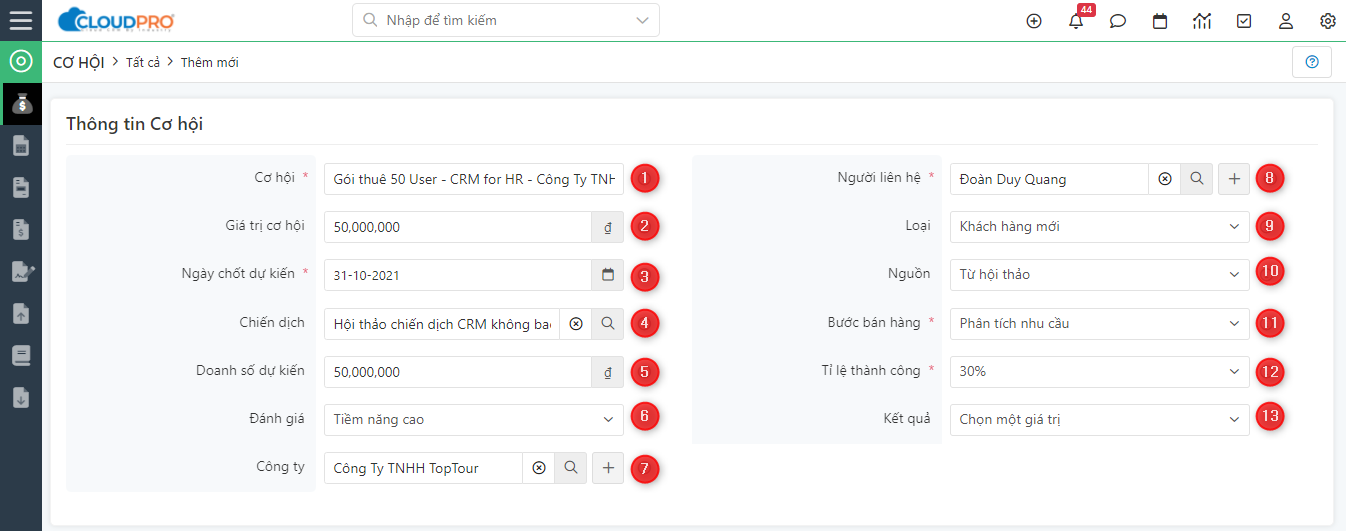Open the hamburger main menu
The height and width of the screenshot is (531, 1346).
pos(20,20)
